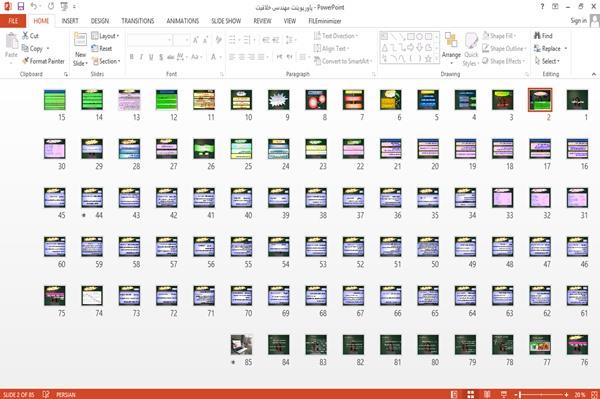Open the Font dialog launcher
This screenshot has height=399, width=600.
click(x=222, y=74)
